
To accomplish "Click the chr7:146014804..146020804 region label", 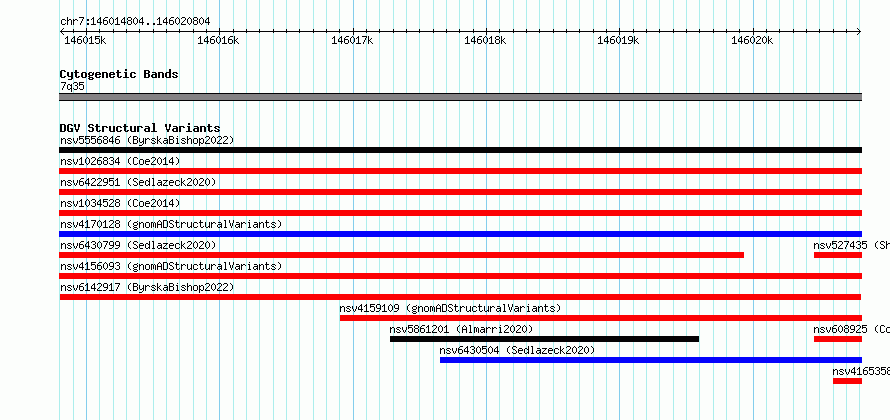I will click(x=135, y=21).
